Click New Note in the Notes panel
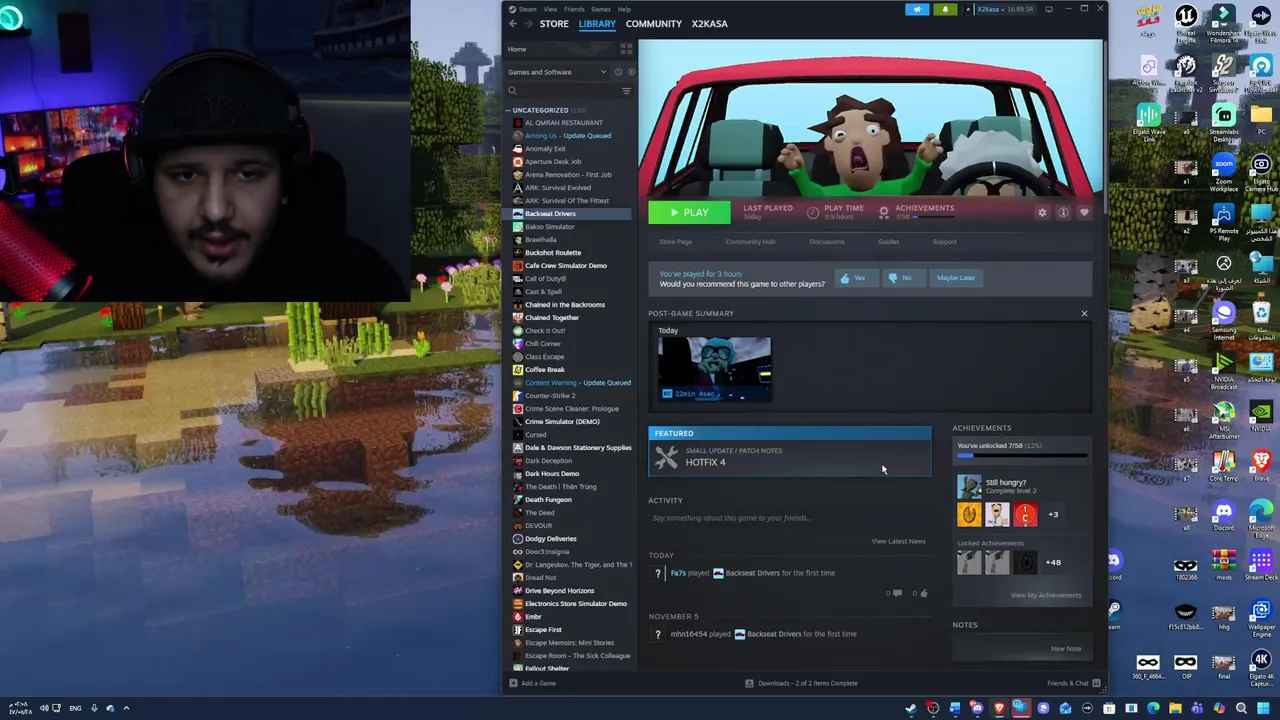 coord(1066,649)
